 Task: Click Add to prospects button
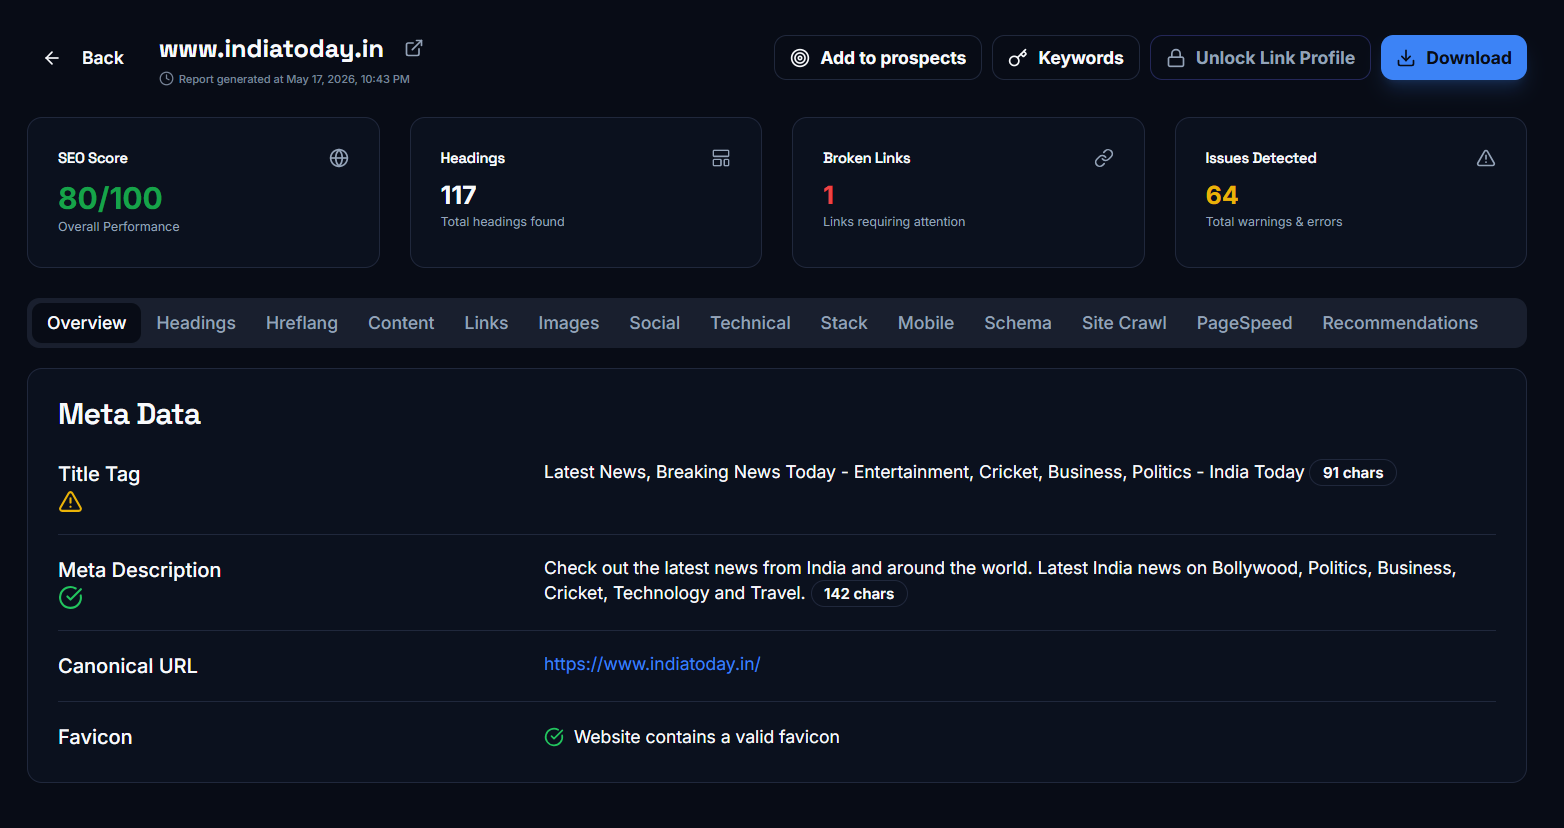click(x=878, y=58)
